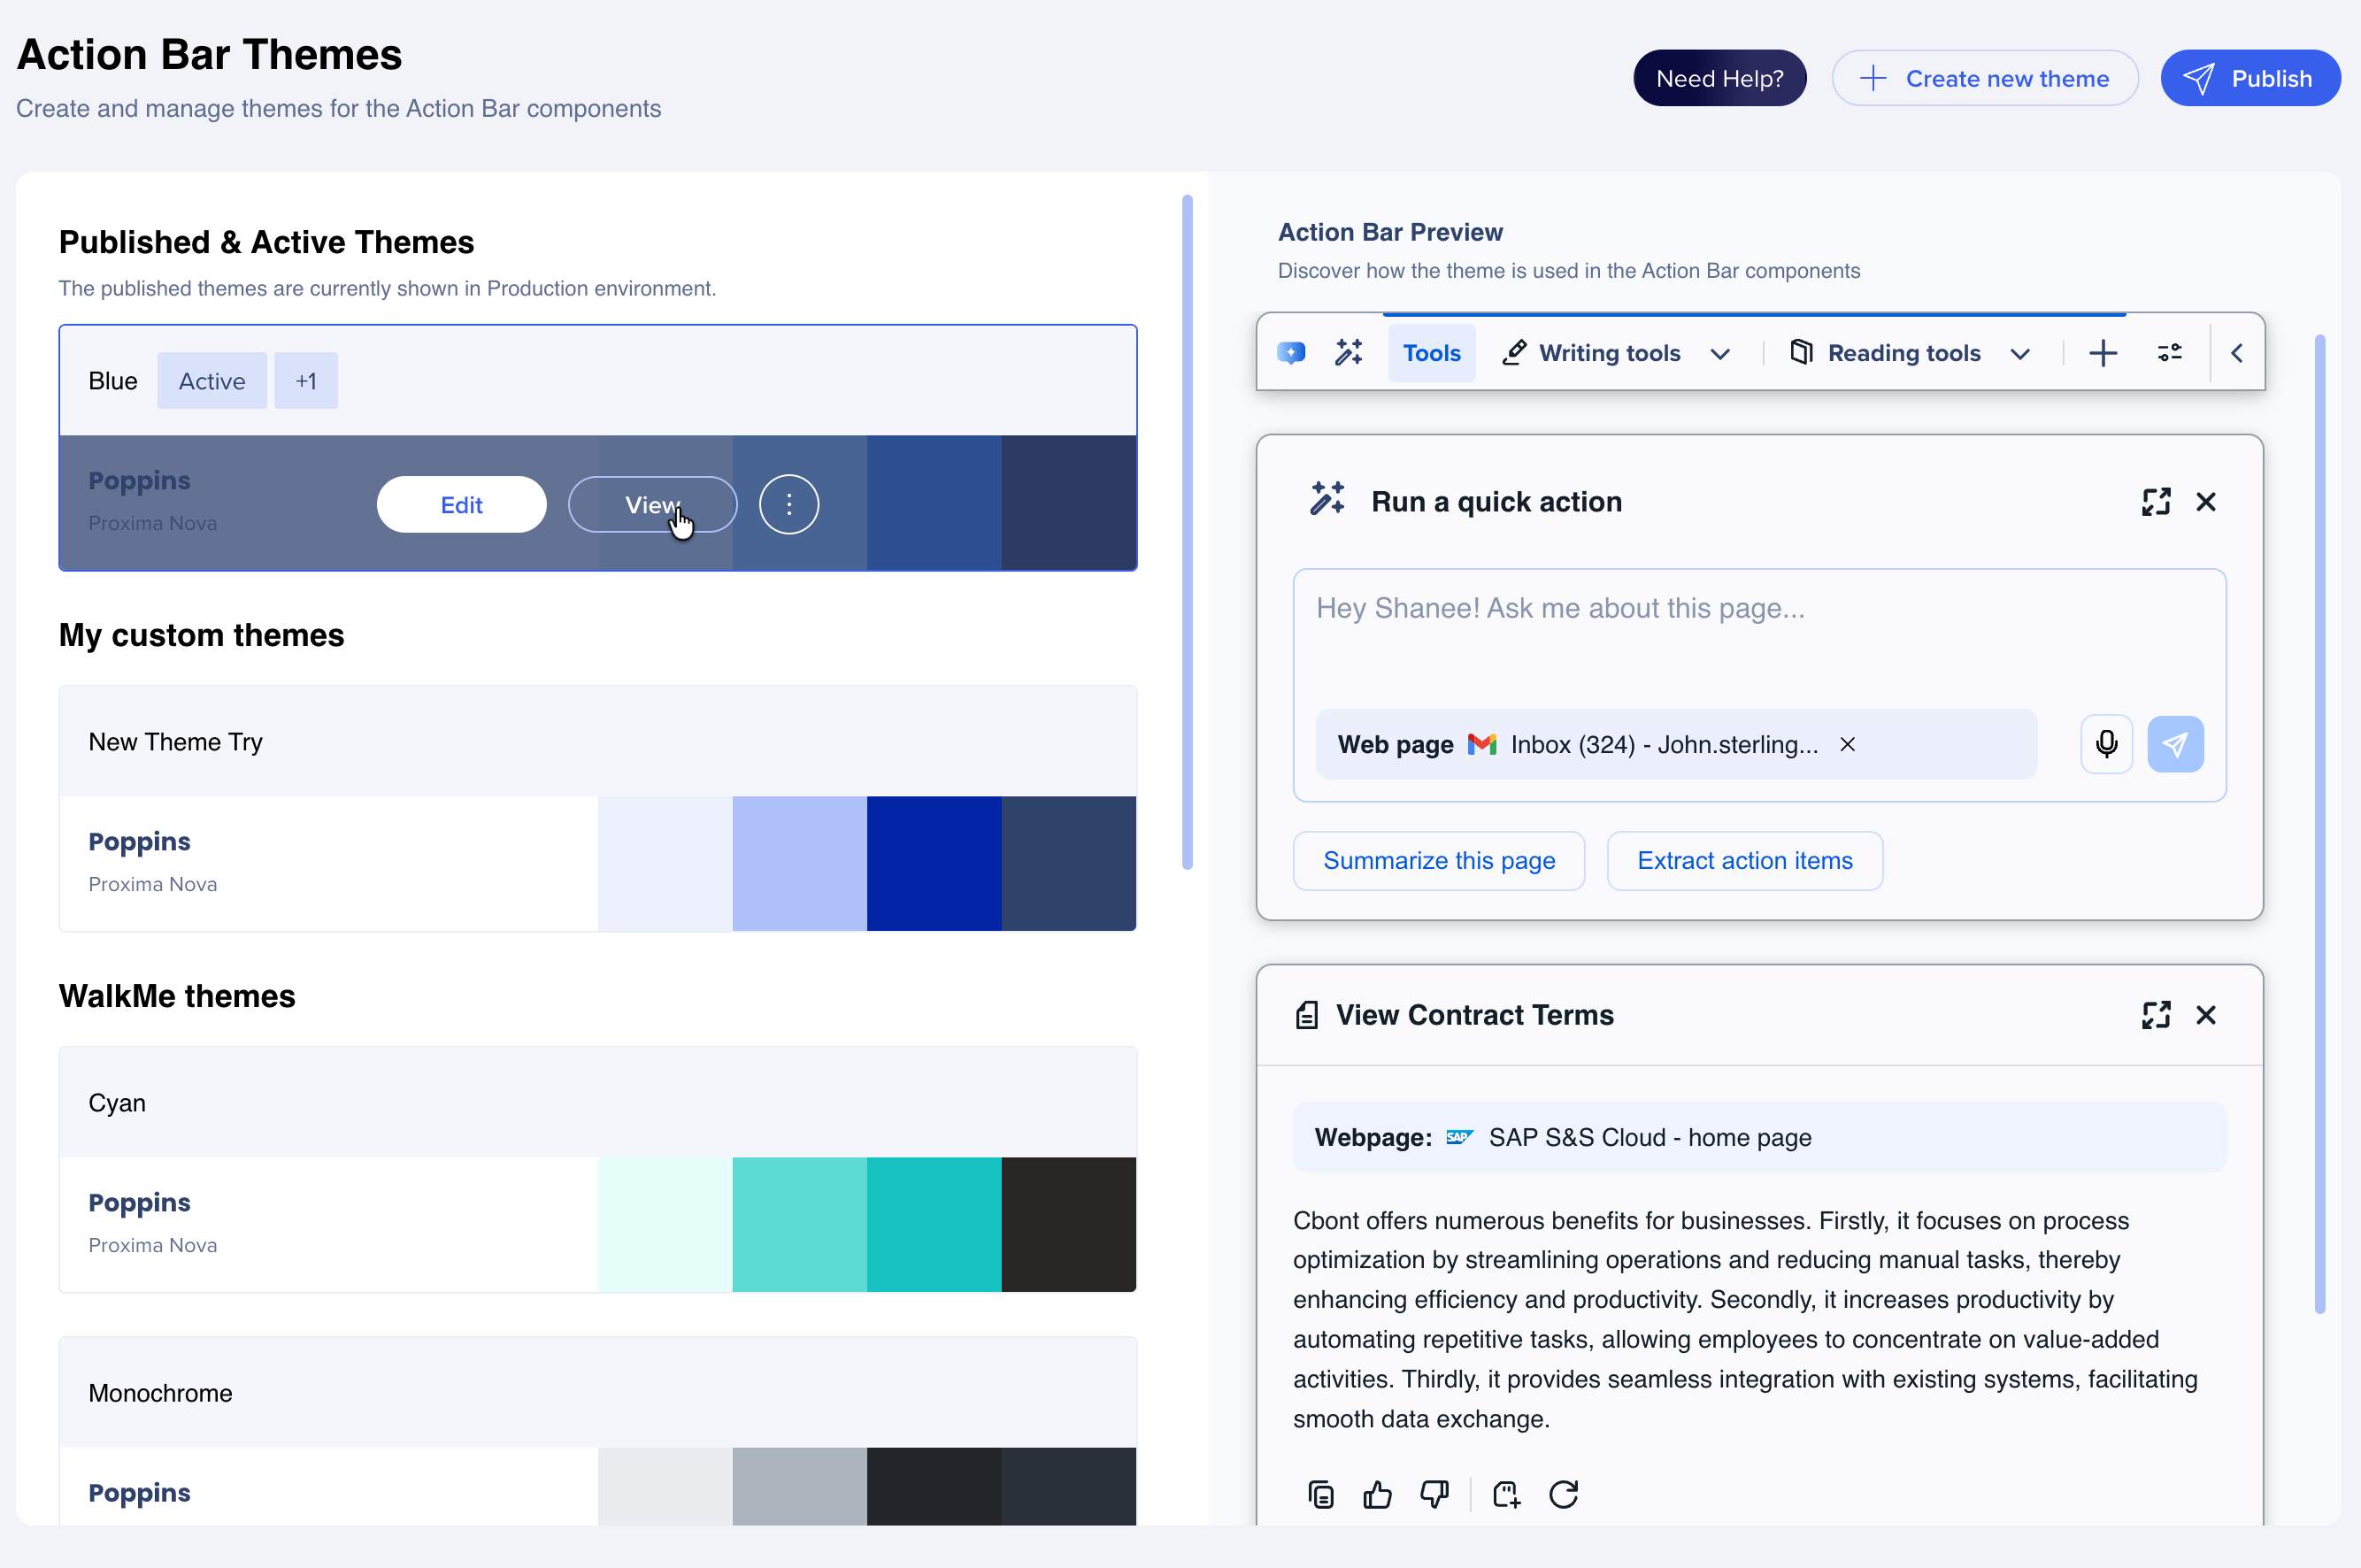The height and width of the screenshot is (1568, 2361).
Task: Click the microphone voice input icon
Action: pyautogui.click(x=2106, y=744)
